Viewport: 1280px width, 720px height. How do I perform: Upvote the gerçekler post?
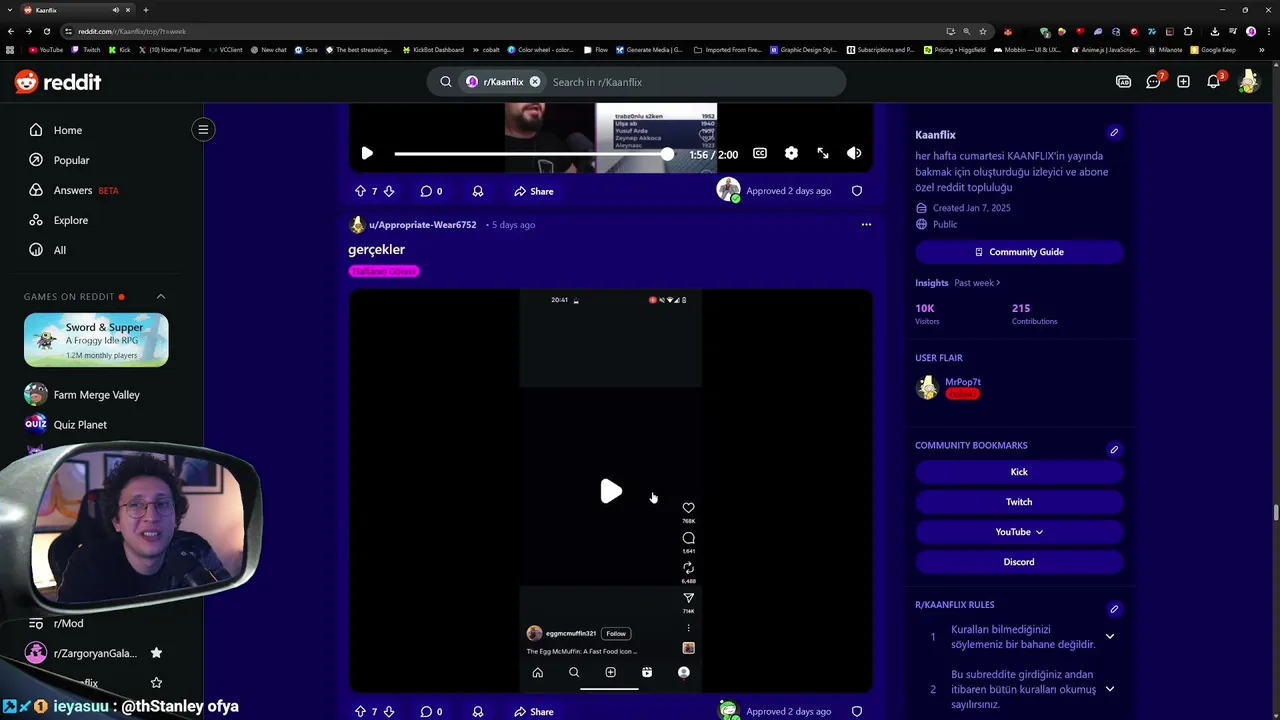click(x=360, y=712)
